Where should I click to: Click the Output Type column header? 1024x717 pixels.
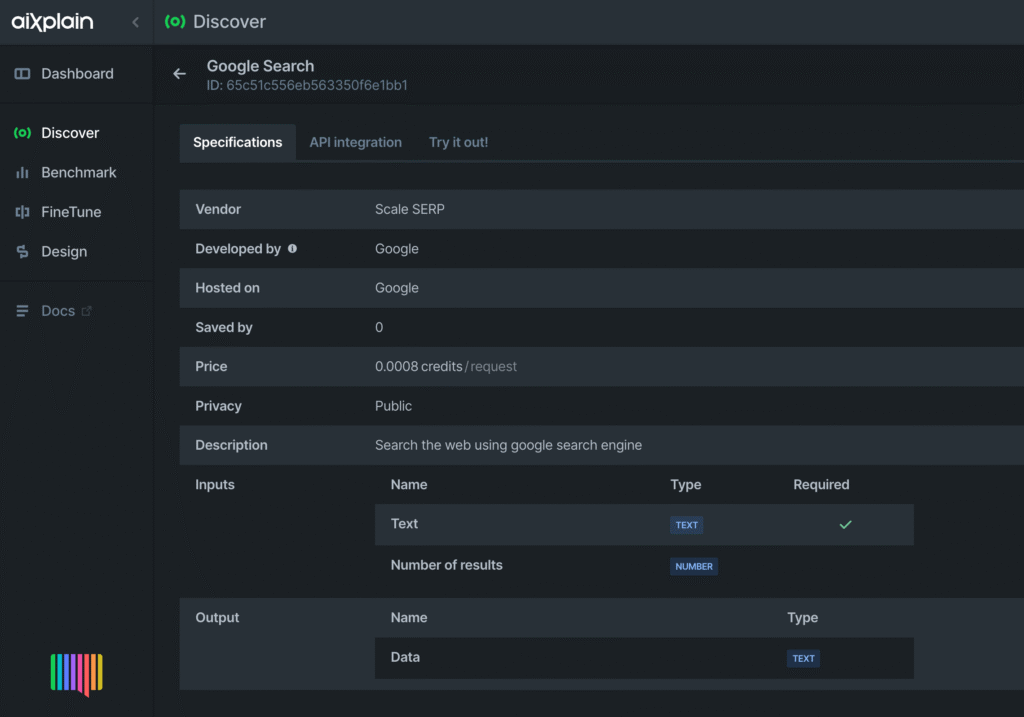click(803, 618)
